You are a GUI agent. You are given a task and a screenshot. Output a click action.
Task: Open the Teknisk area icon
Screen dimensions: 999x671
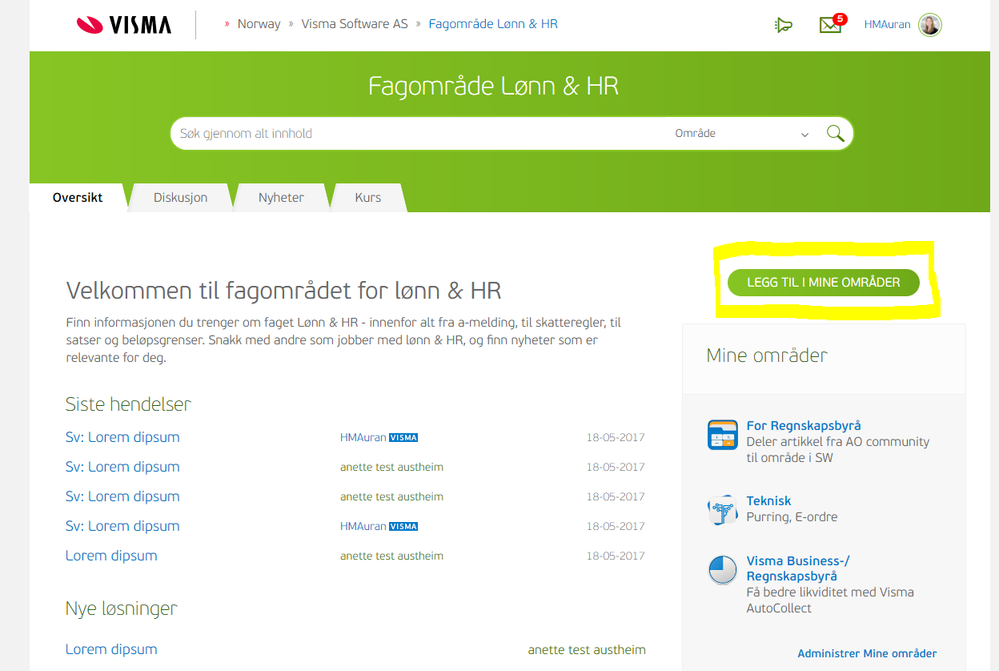pos(722,510)
